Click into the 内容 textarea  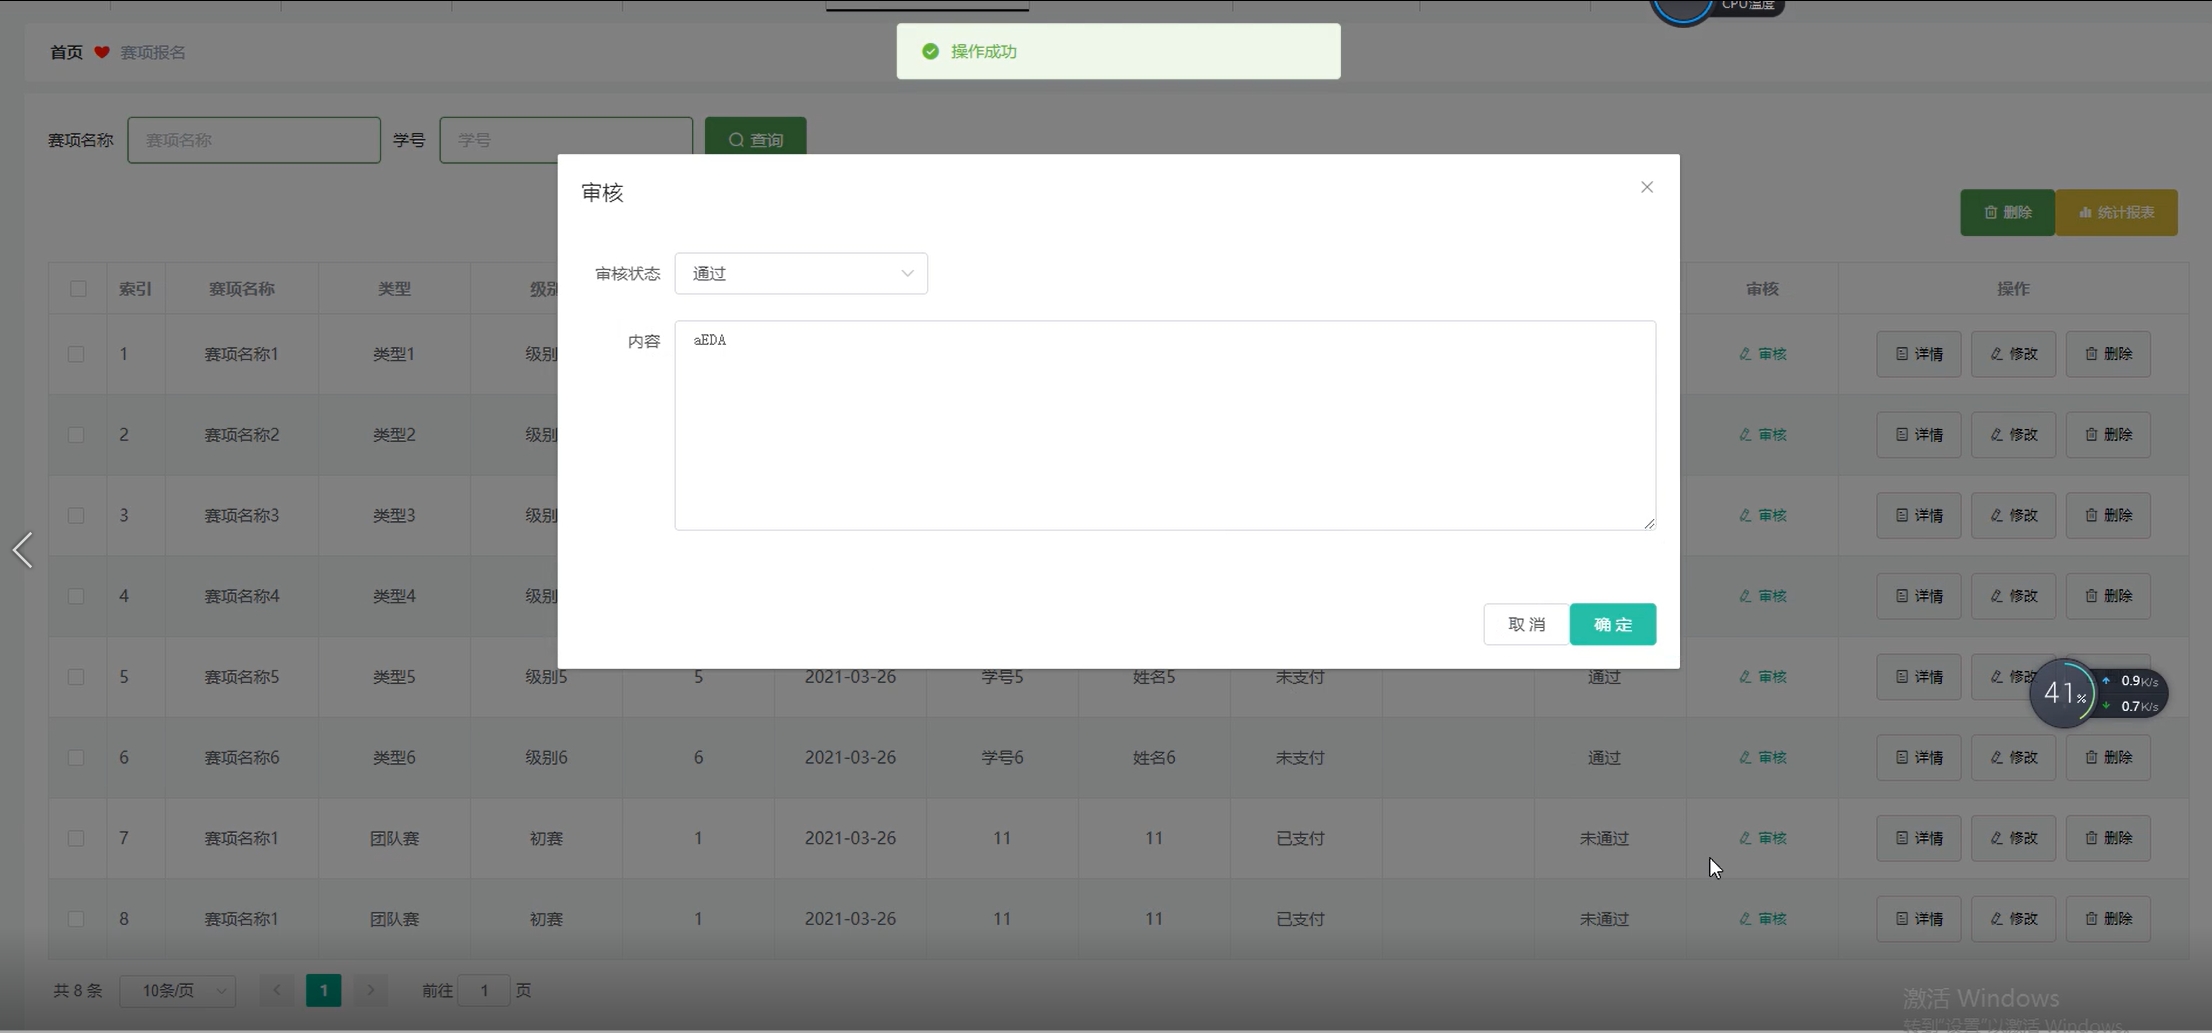click(x=1165, y=425)
